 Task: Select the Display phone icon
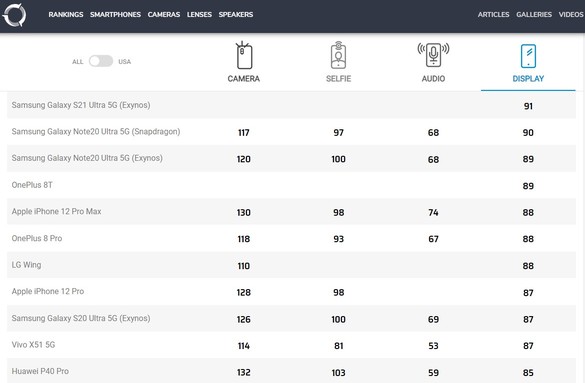click(x=528, y=56)
